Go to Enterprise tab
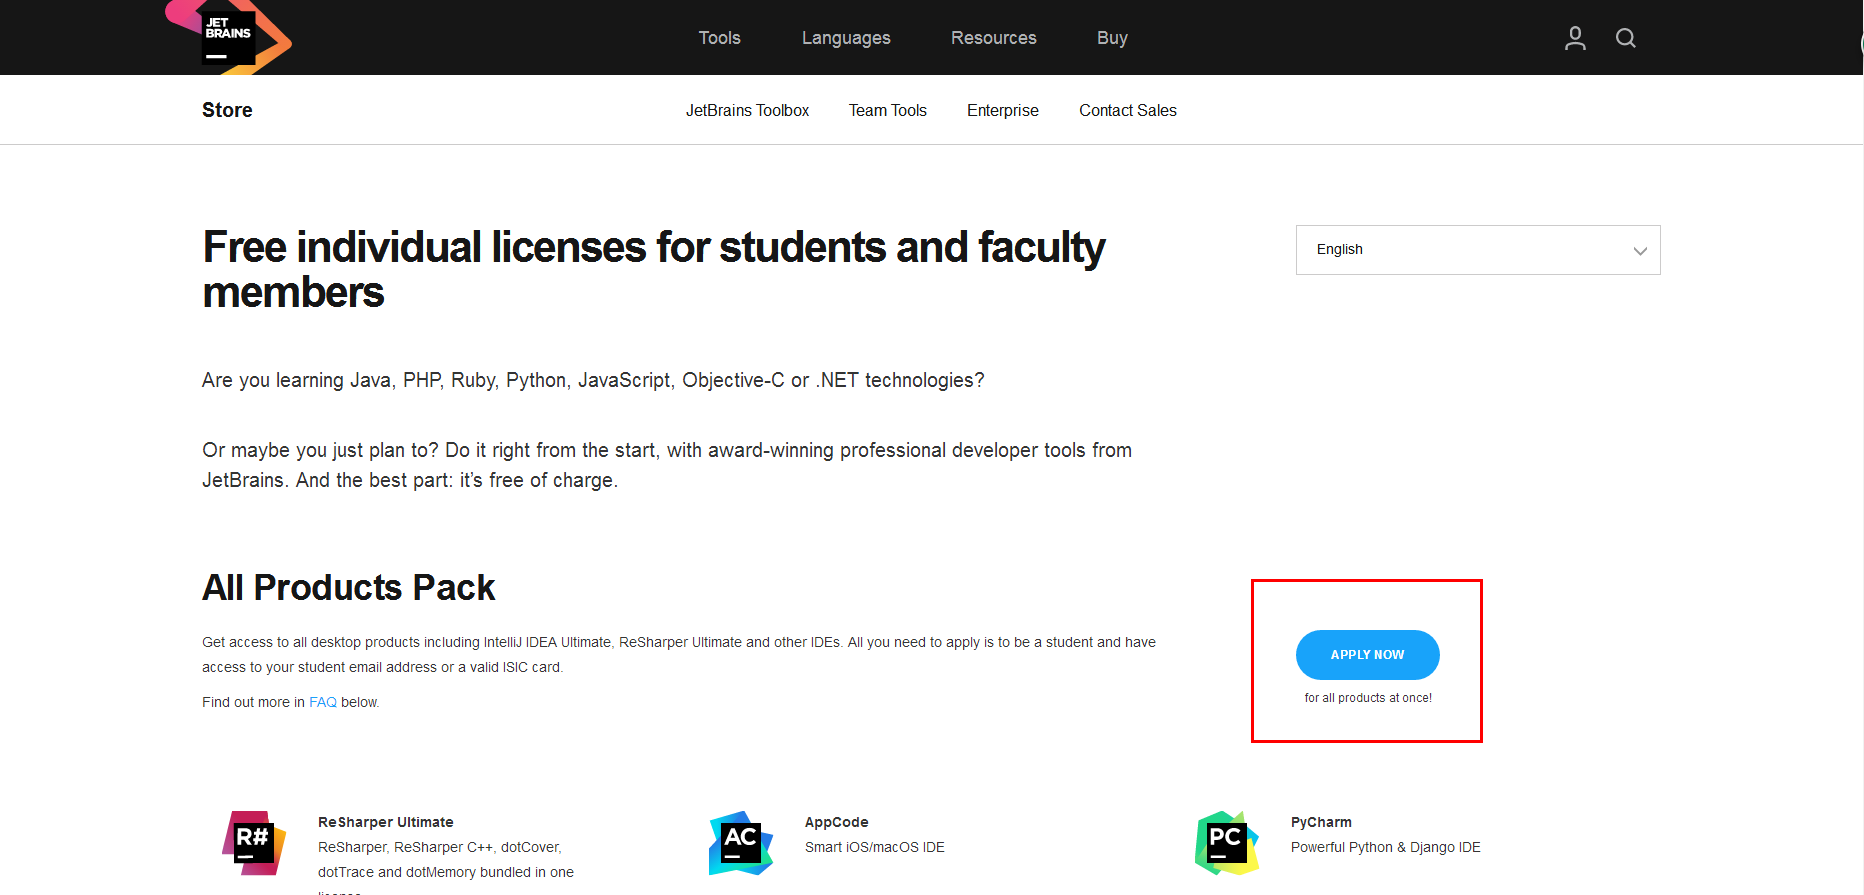The height and width of the screenshot is (895, 1864). tap(1003, 110)
